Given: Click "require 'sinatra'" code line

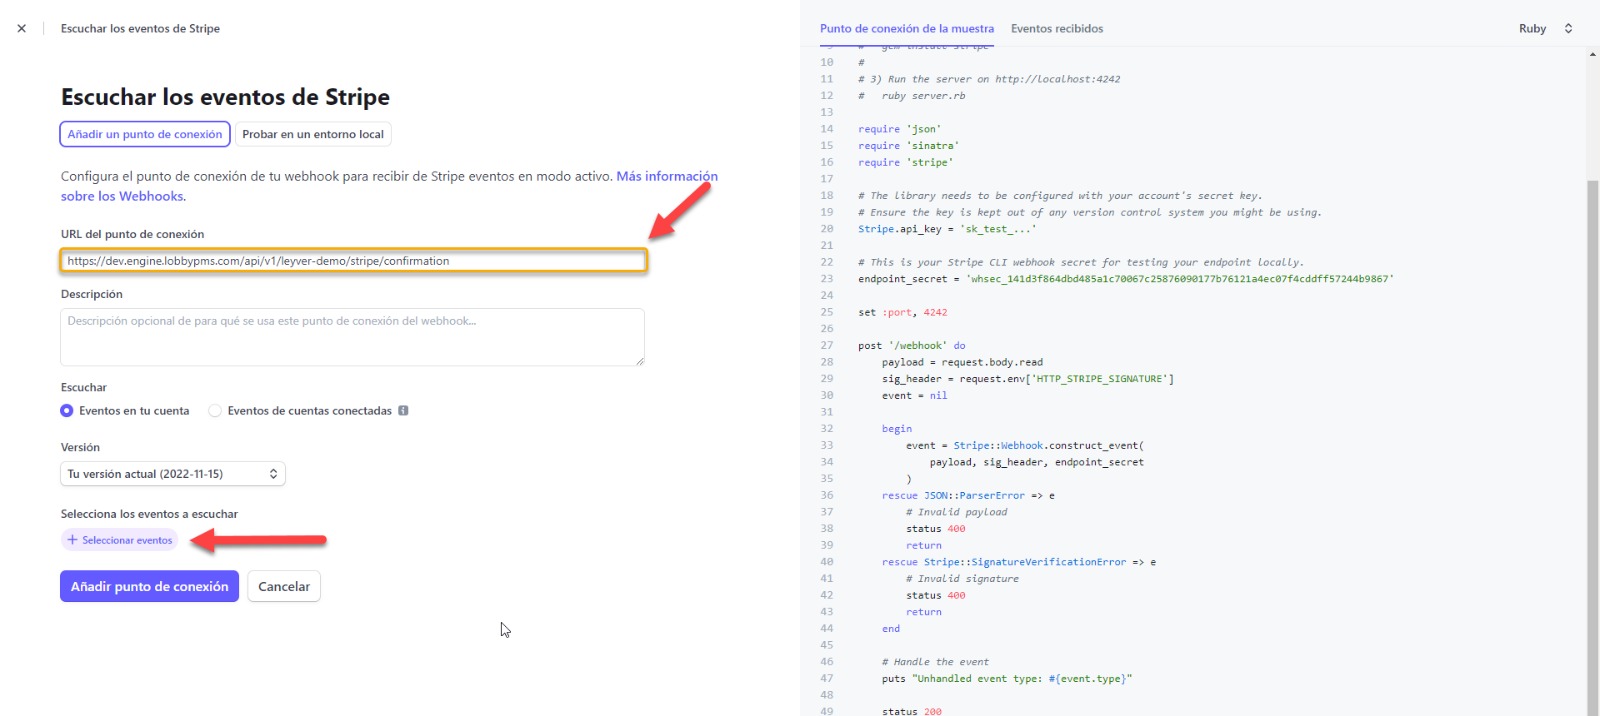Looking at the screenshot, I should pyautogui.click(x=908, y=146).
